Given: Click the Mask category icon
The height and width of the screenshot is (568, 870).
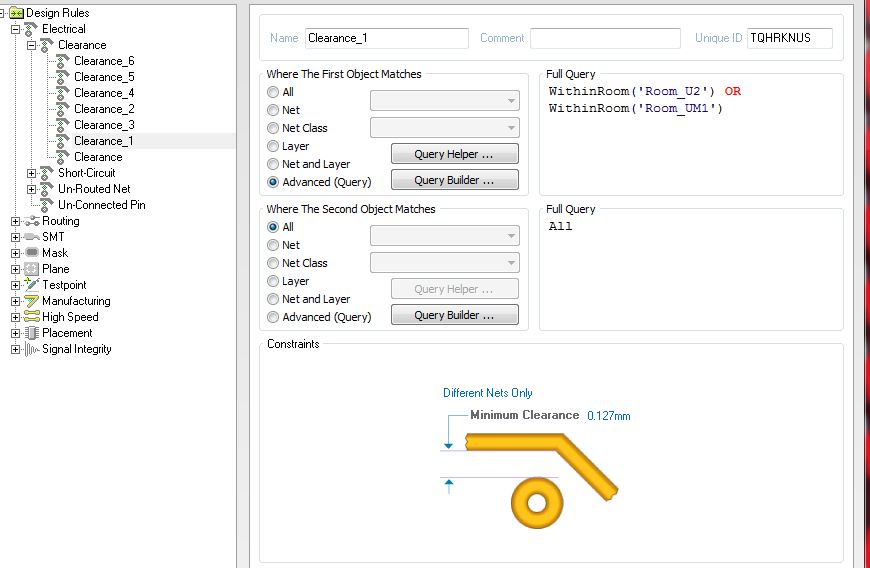Looking at the screenshot, I should coord(31,253).
